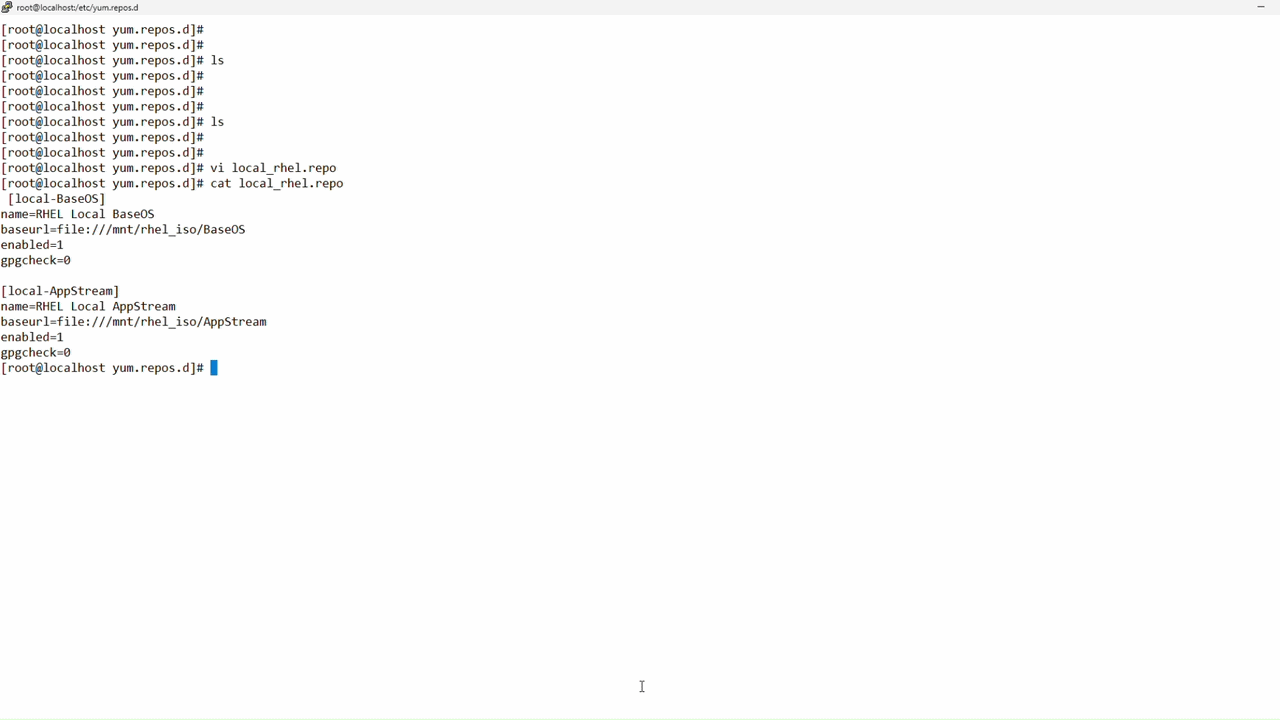Screen dimensions: 1280x720
Task: Click the baseurl line ending in AppStream
Action: pos(133,322)
